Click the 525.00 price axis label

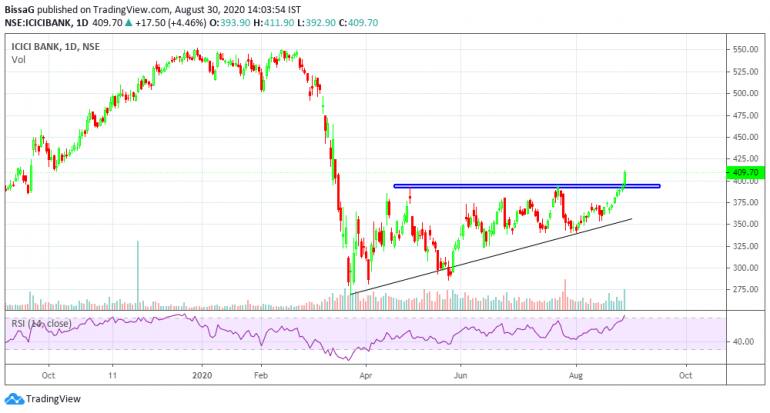tap(745, 72)
